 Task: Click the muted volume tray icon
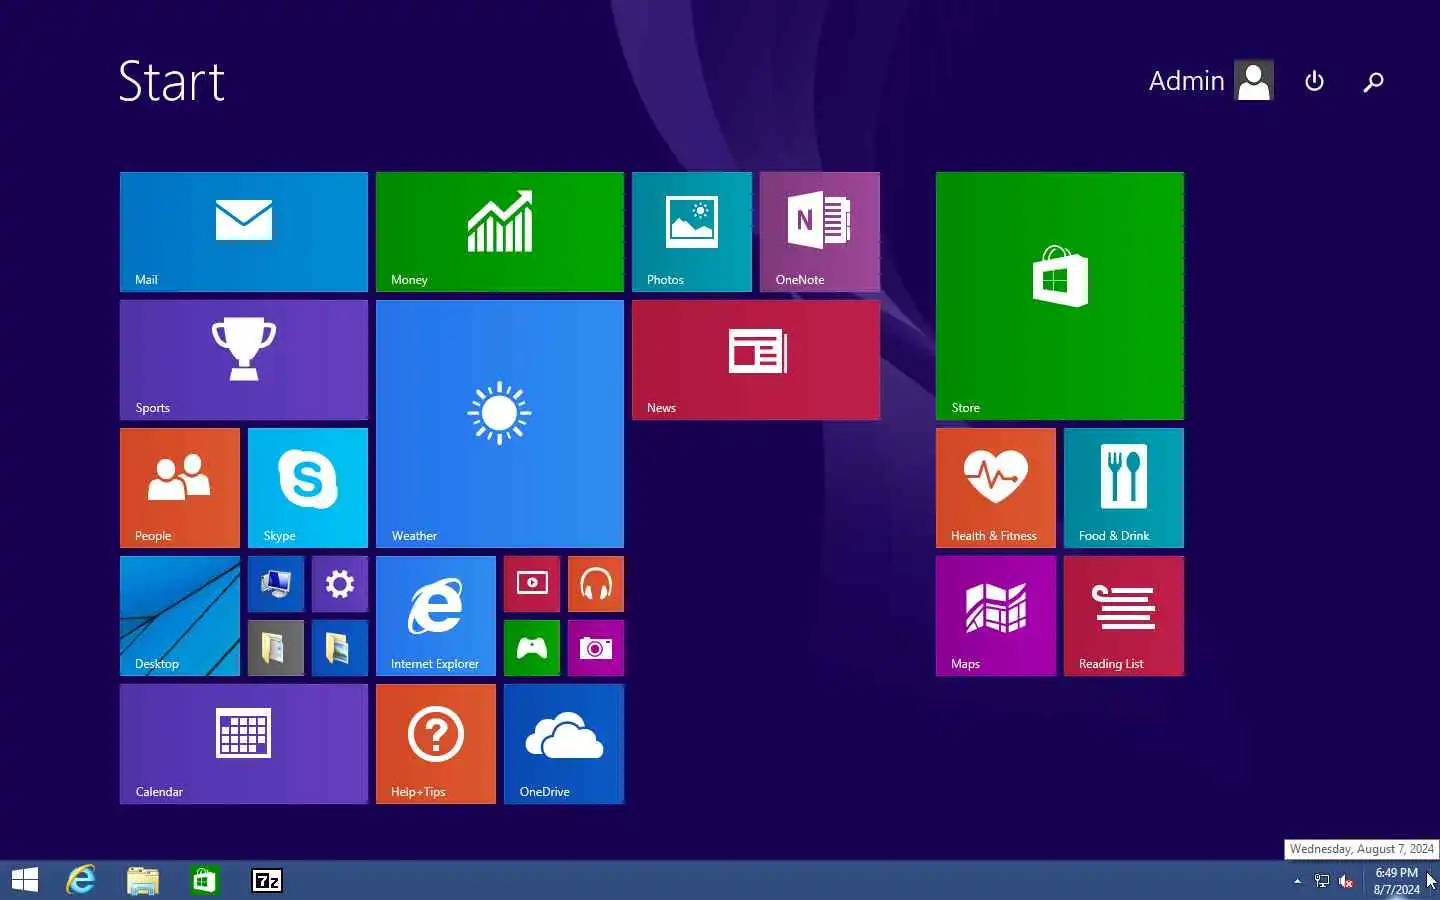click(1346, 881)
